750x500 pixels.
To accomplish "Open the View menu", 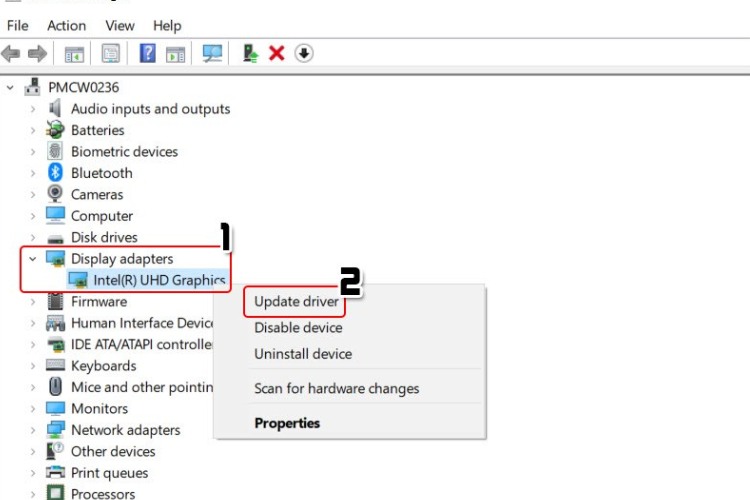I will pos(120,25).
